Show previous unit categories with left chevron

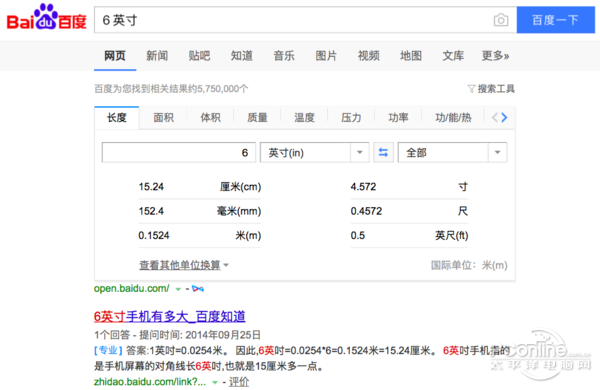point(494,117)
